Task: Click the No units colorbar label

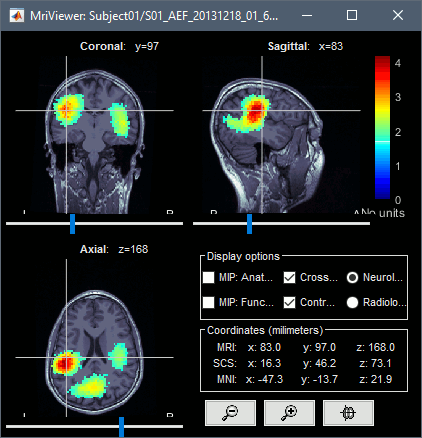Action: click(383, 213)
